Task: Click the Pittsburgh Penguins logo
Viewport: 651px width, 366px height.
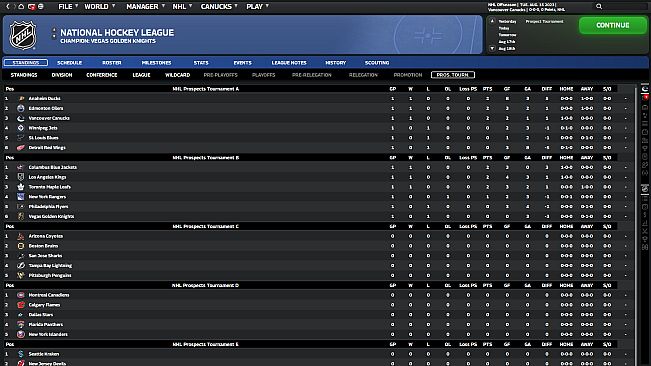Action: coord(21,275)
